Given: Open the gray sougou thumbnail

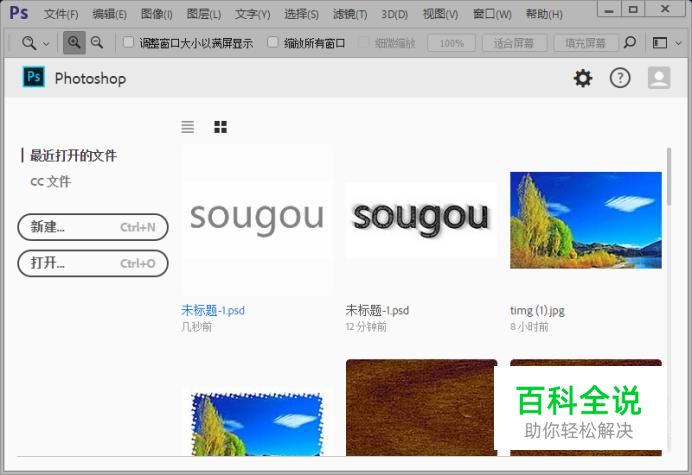Looking at the screenshot, I should [256, 219].
